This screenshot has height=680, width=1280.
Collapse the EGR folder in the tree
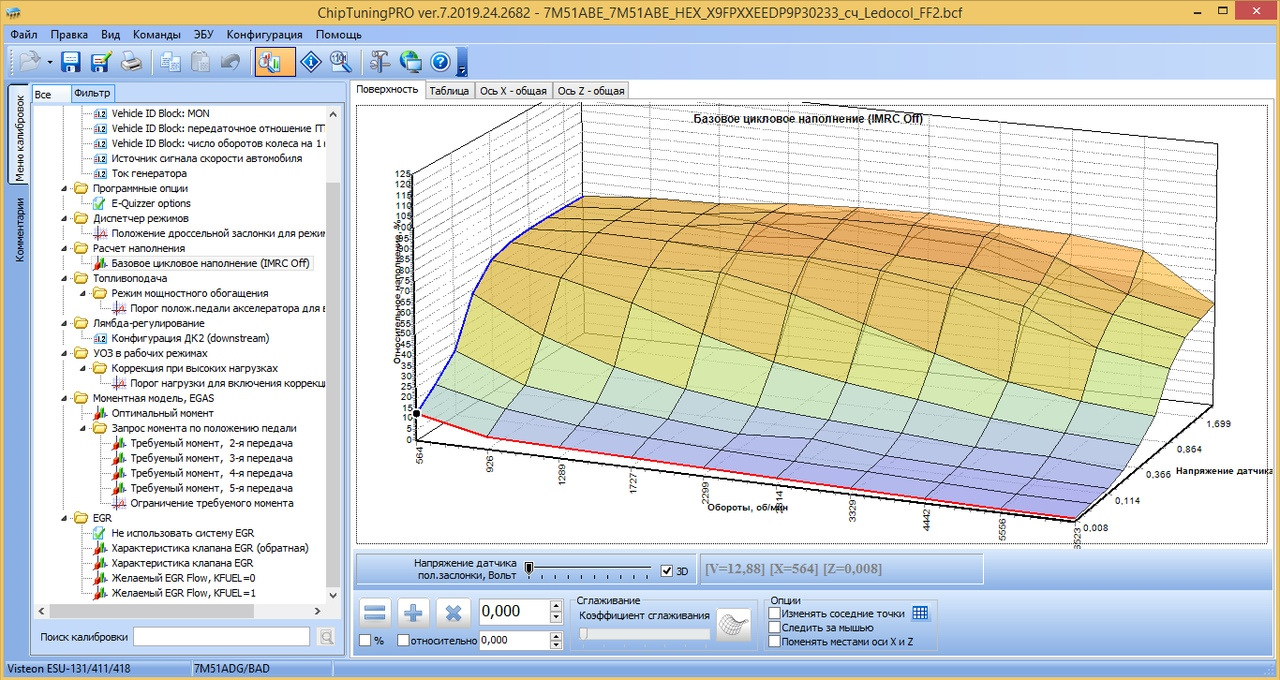[x=66, y=518]
